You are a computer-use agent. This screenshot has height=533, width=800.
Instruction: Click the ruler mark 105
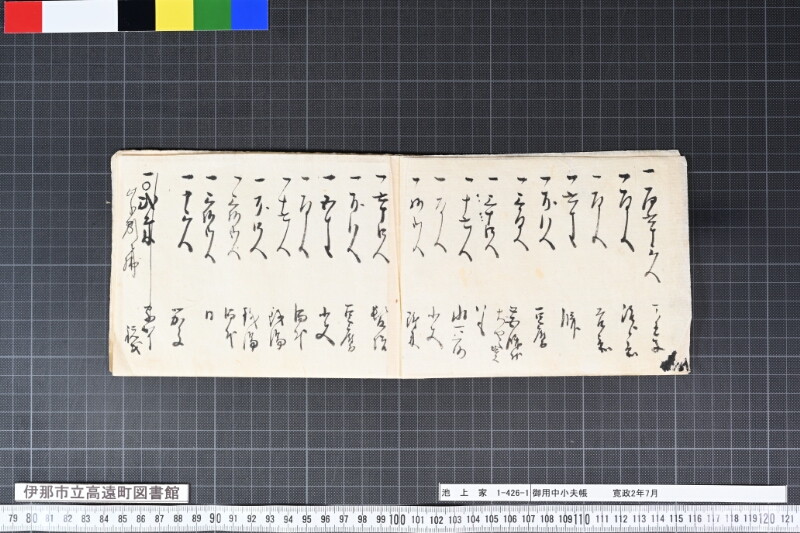[x=491, y=520]
